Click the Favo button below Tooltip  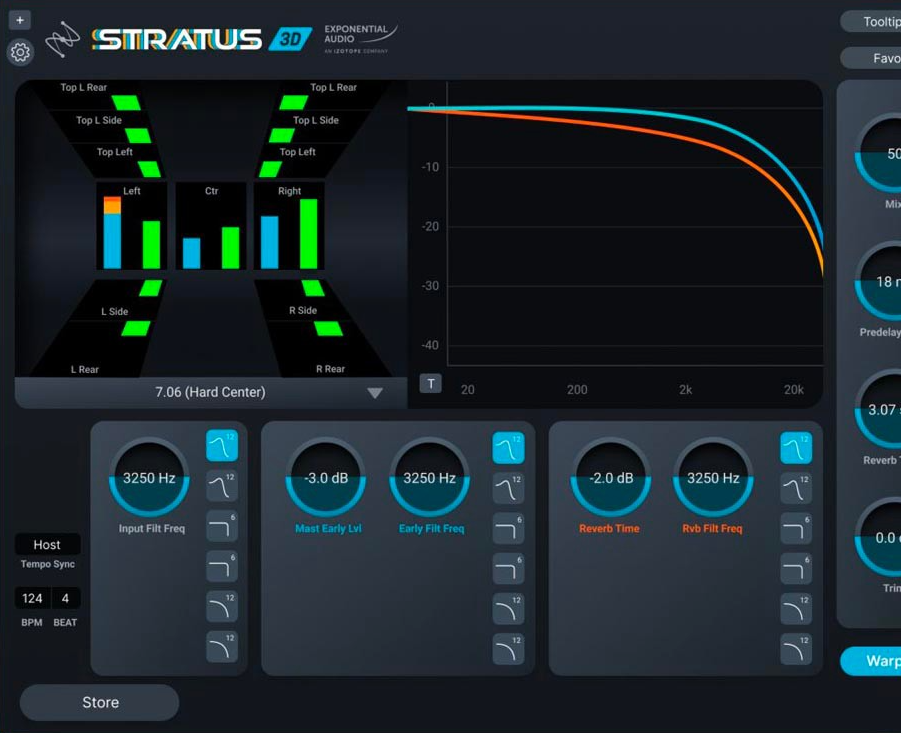(x=871, y=58)
